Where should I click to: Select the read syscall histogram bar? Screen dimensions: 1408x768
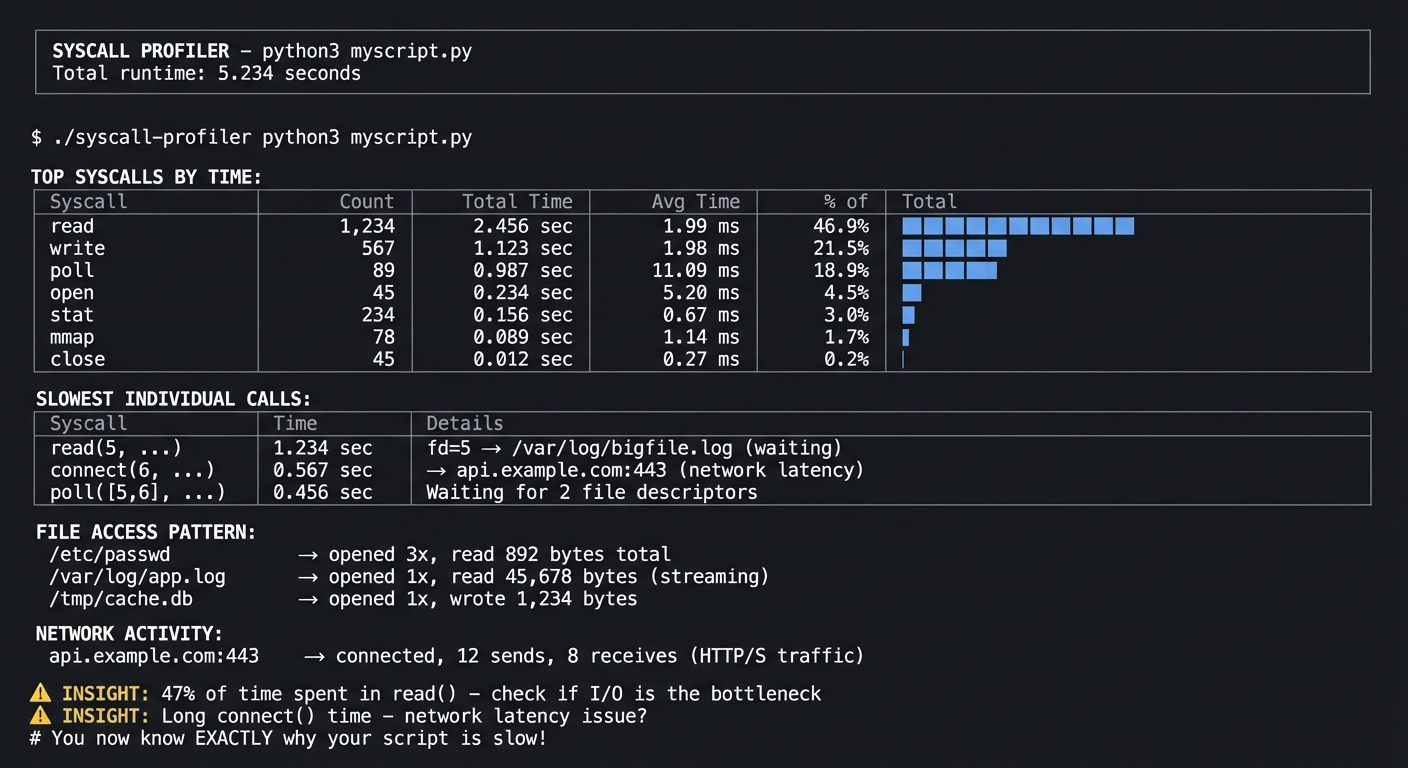(1018, 226)
